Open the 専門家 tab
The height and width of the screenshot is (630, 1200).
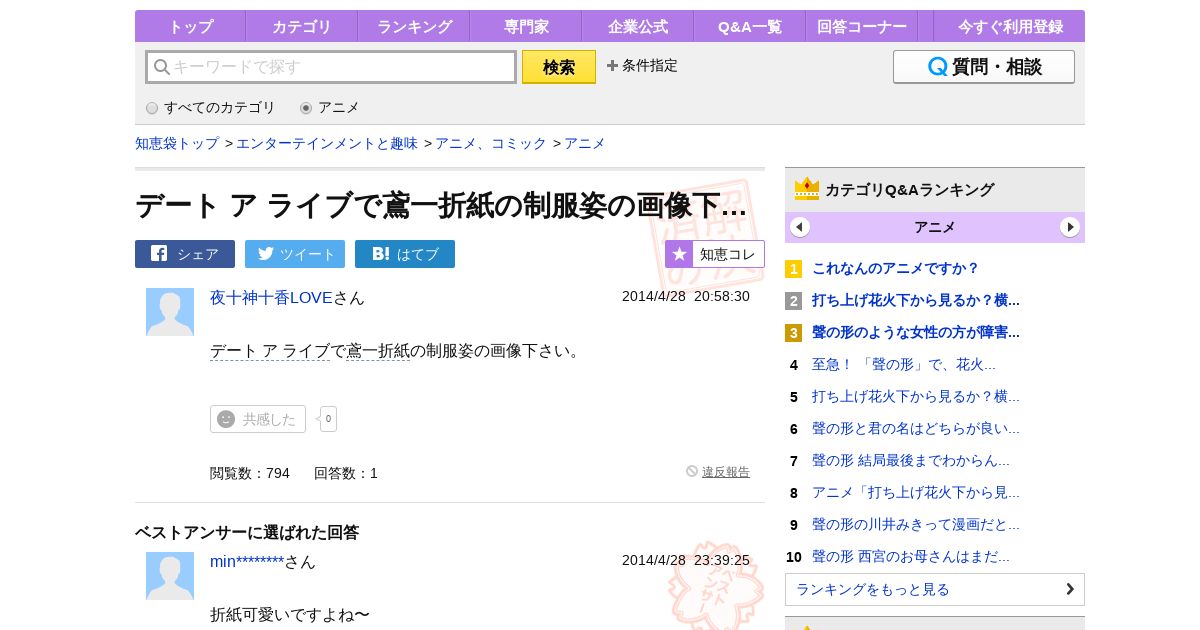point(526,26)
